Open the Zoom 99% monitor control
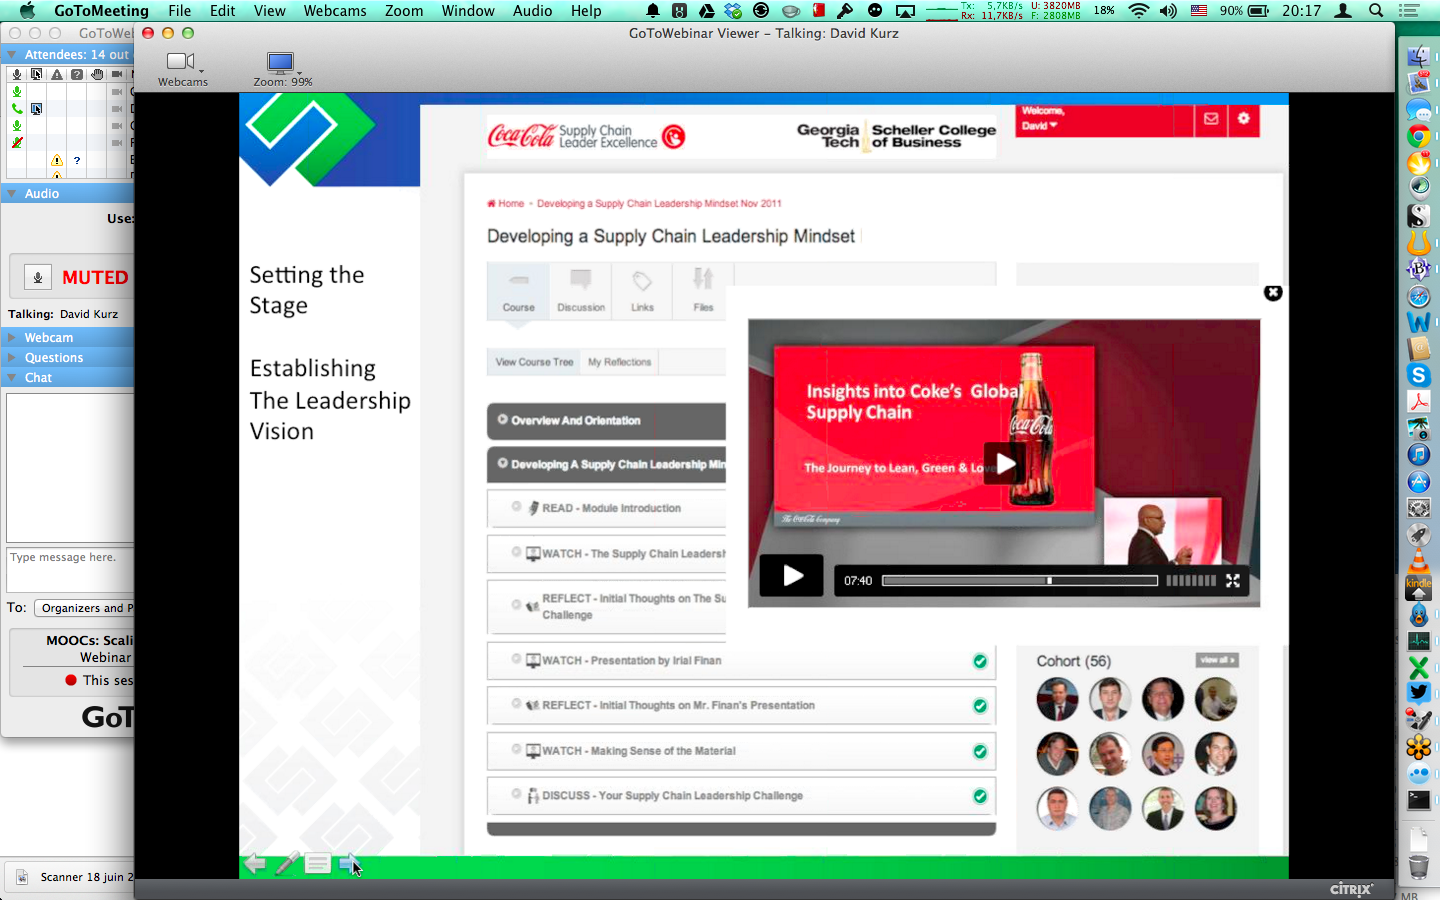 (x=282, y=69)
